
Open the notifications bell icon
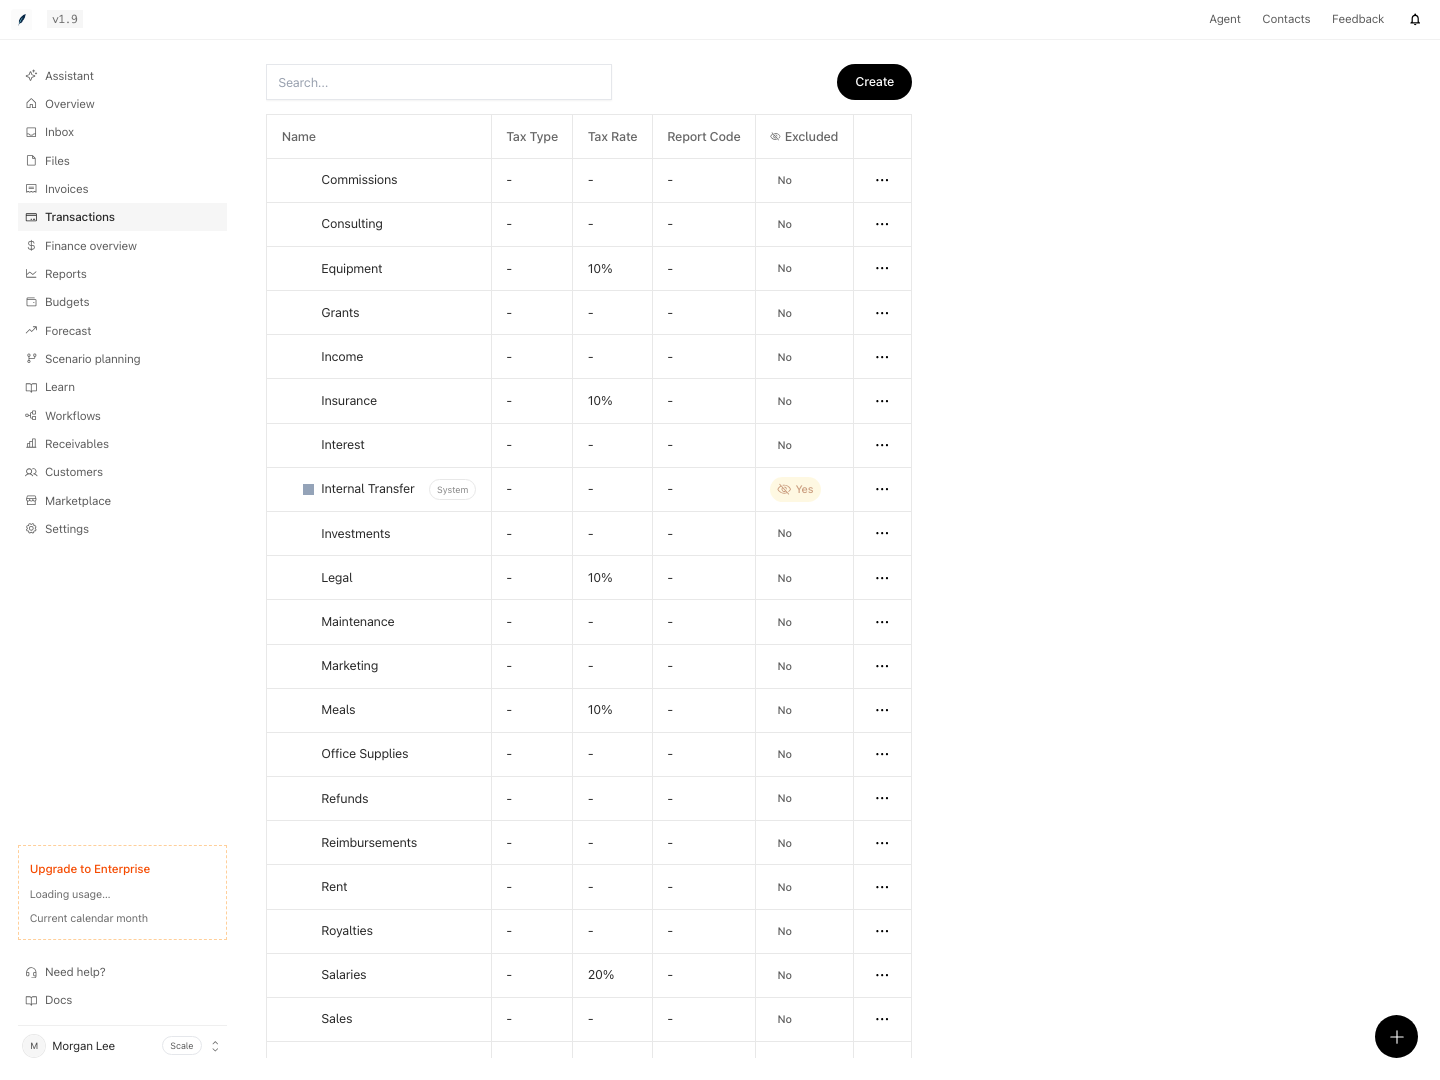point(1415,19)
